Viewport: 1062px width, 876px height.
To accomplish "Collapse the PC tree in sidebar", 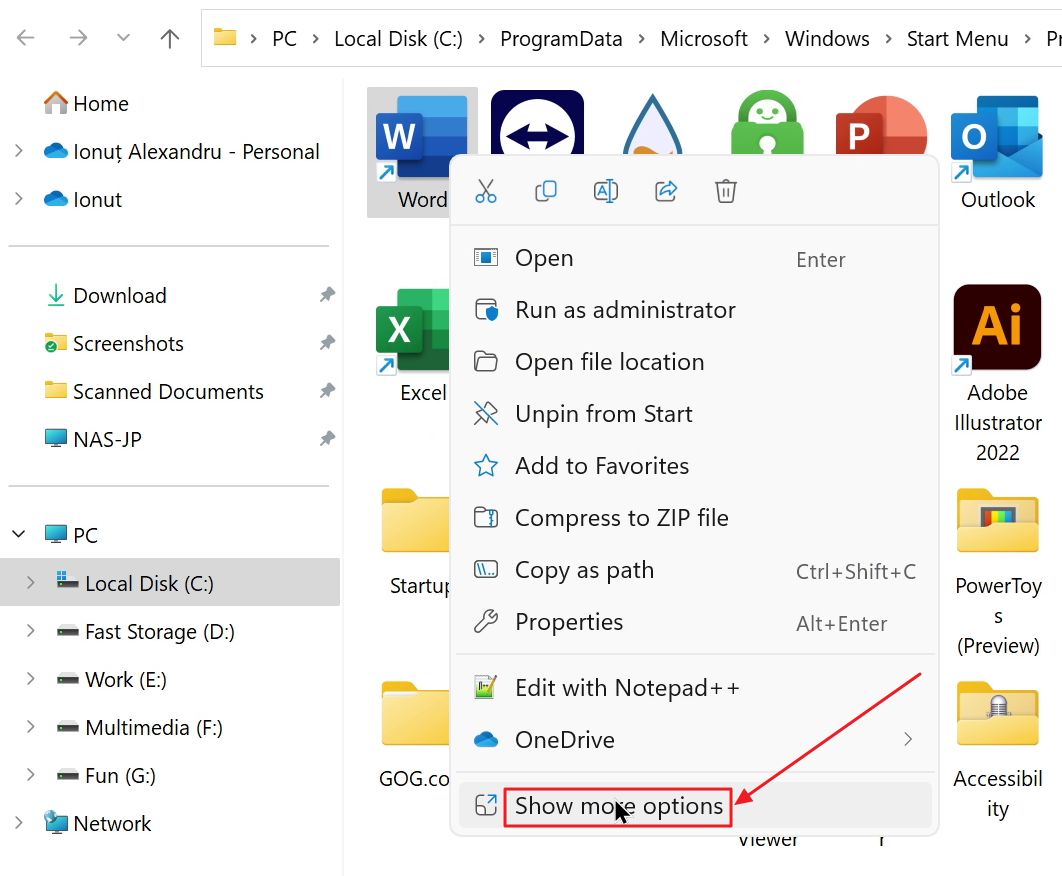I will [18, 534].
